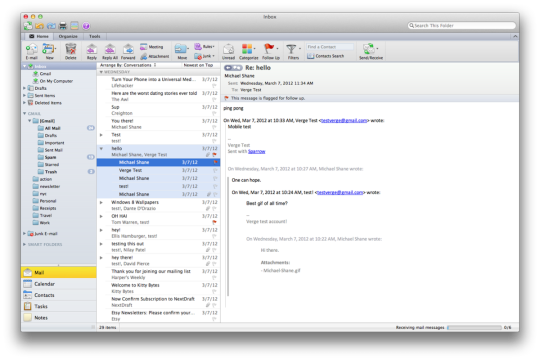Click Reply All in the ribbon
The height and width of the screenshot is (360, 540).
110,51
